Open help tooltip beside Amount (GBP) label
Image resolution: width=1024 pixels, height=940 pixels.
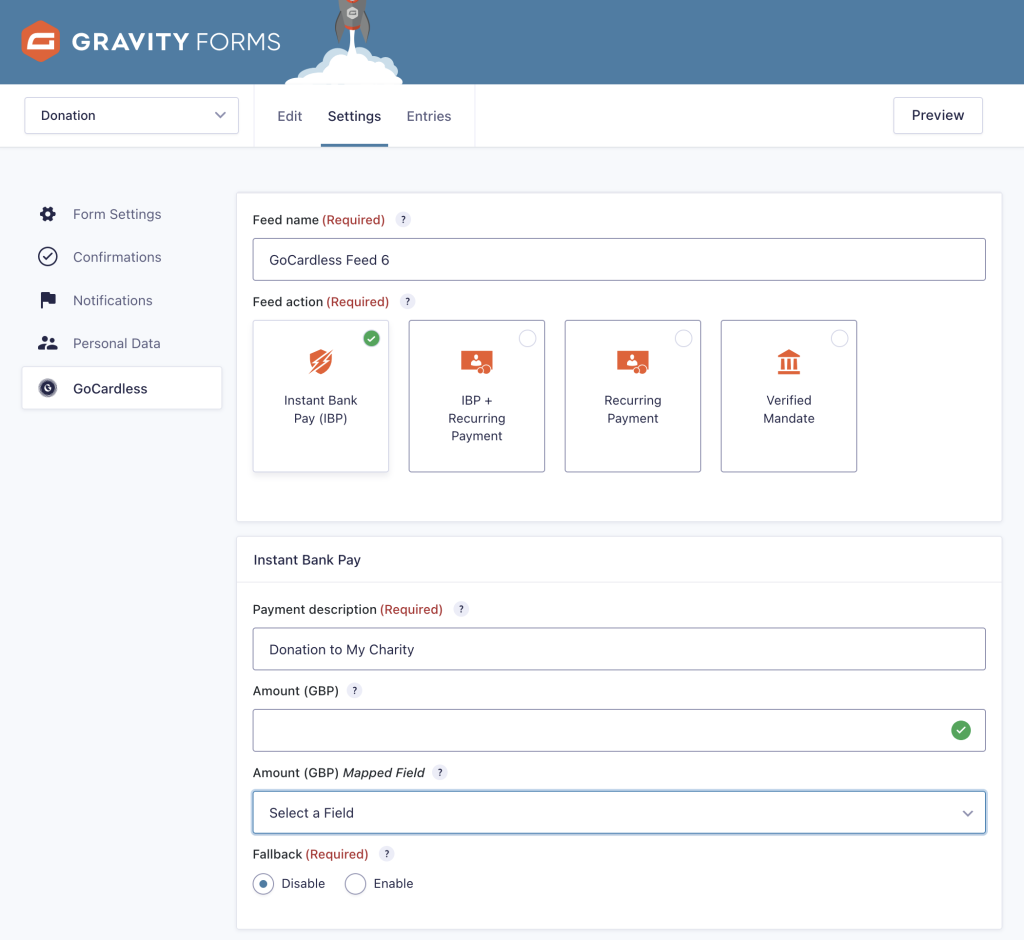coord(355,690)
